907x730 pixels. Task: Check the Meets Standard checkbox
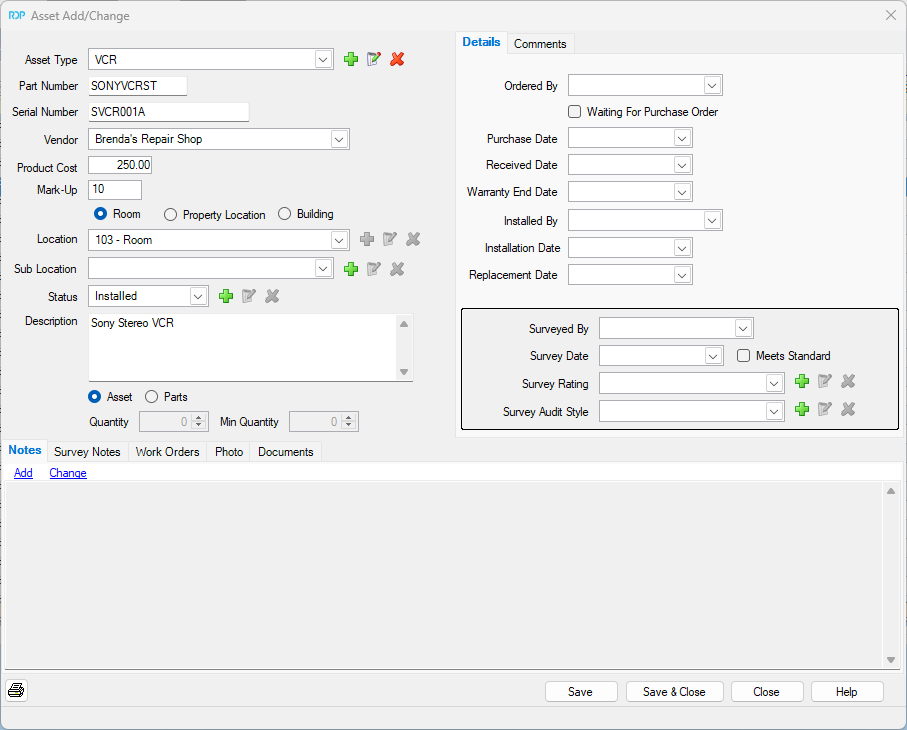[743, 356]
